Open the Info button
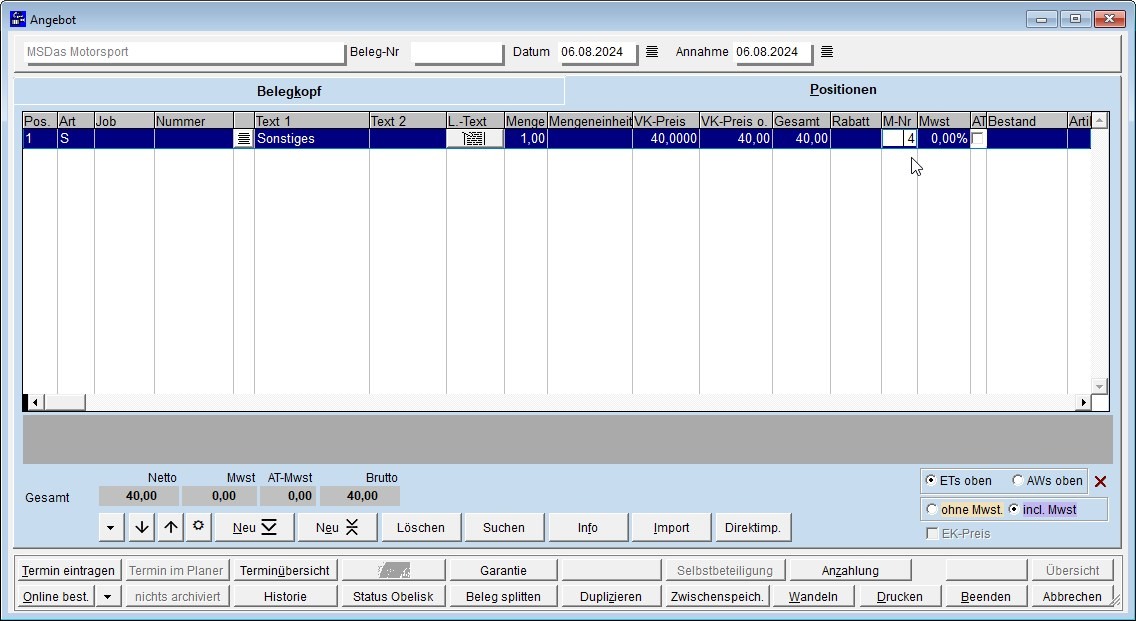This screenshot has height=621, width=1136. [x=588, y=528]
